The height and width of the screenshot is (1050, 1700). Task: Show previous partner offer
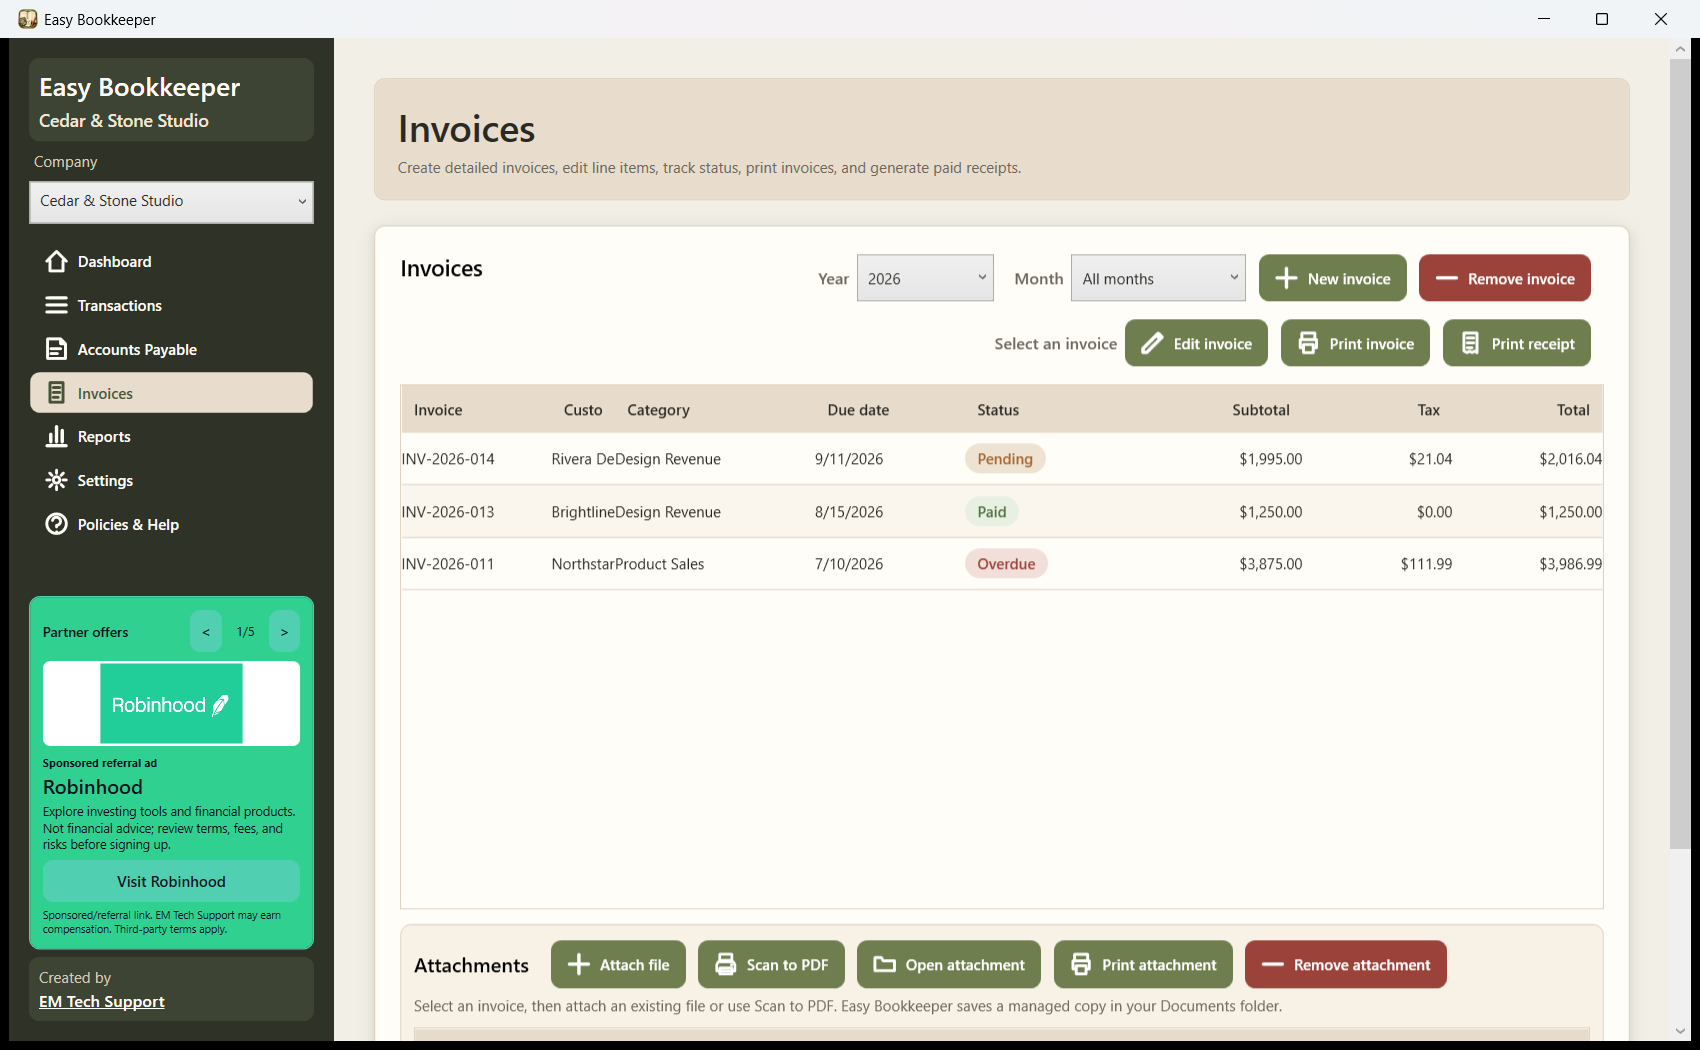[x=206, y=632]
